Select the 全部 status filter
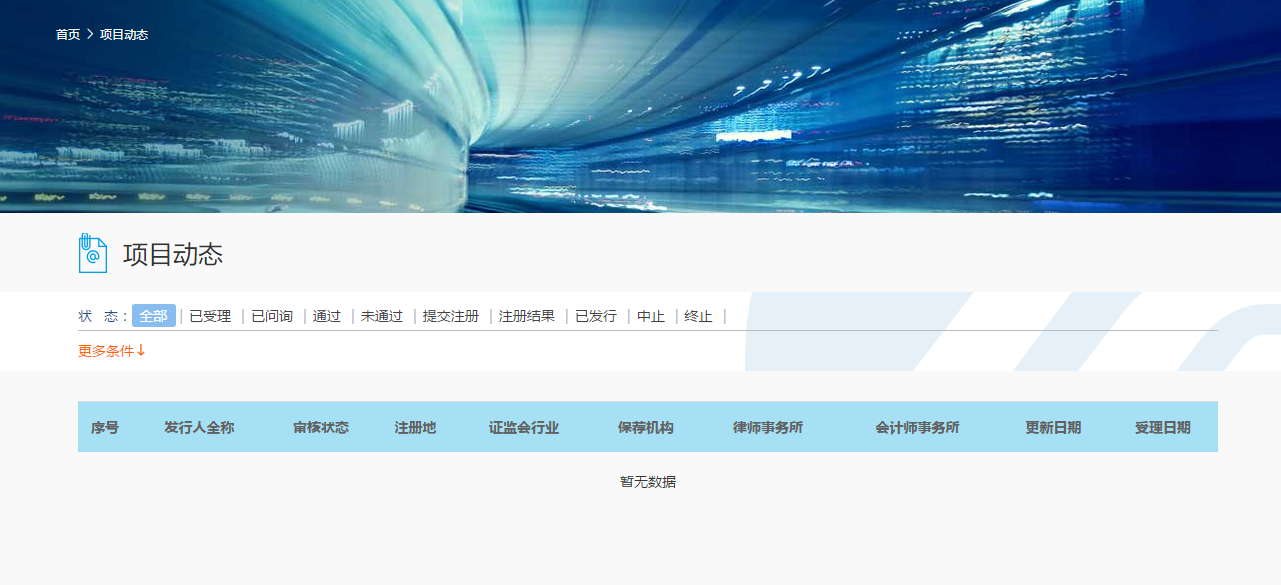This screenshot has height=585, width=1281. pos(154,316)
